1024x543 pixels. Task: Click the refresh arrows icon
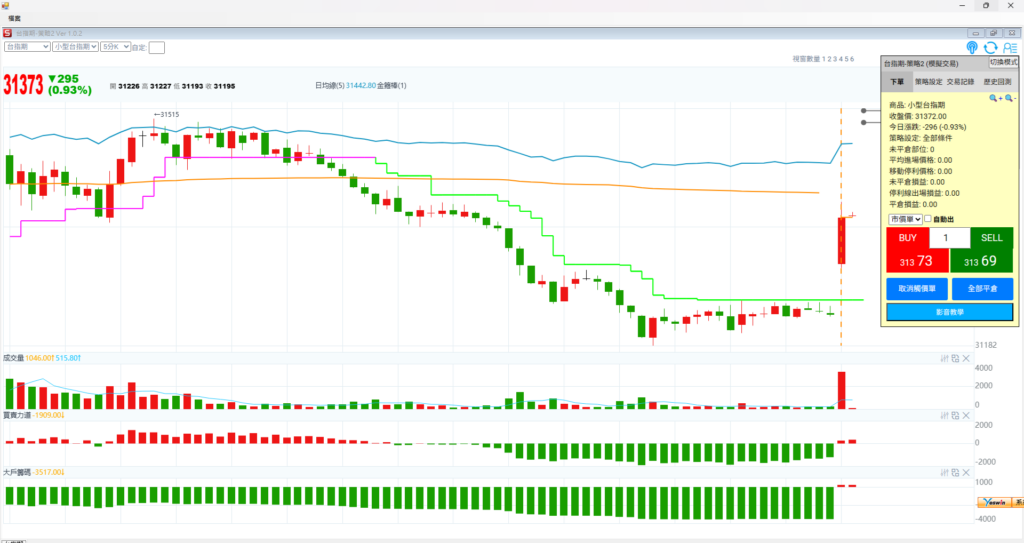(x=990, y=47)
